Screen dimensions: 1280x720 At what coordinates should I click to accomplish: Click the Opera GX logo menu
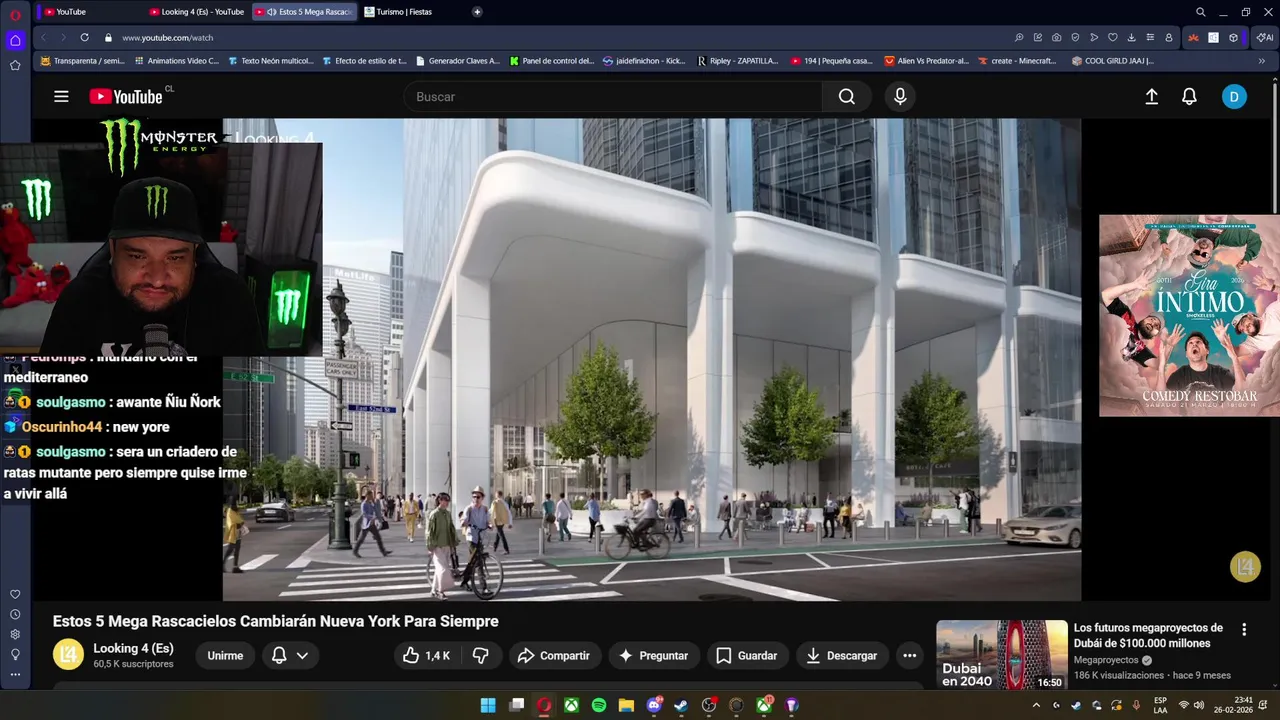tap(15, 14)
